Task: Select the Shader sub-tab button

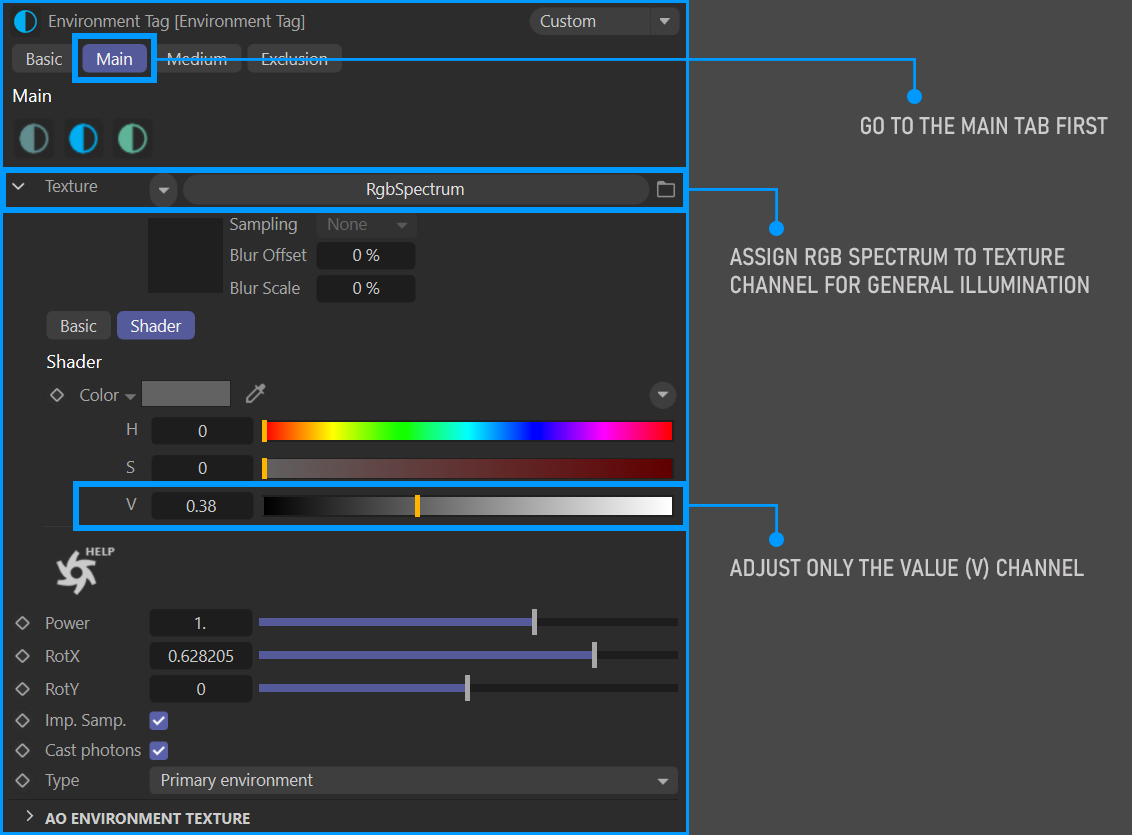Action: point(155,326)
